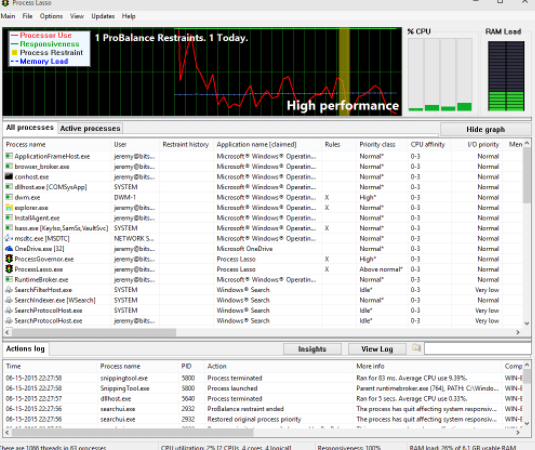Open the Updates menu
This screenshot has width=535, height=450.
[103, 16]
